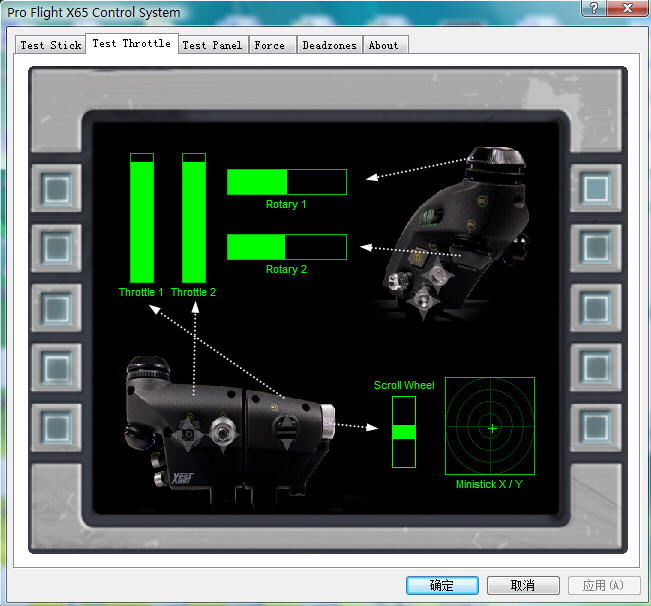
Task: Click the fifth right-side MFD square button
Action: click(596, 428)
